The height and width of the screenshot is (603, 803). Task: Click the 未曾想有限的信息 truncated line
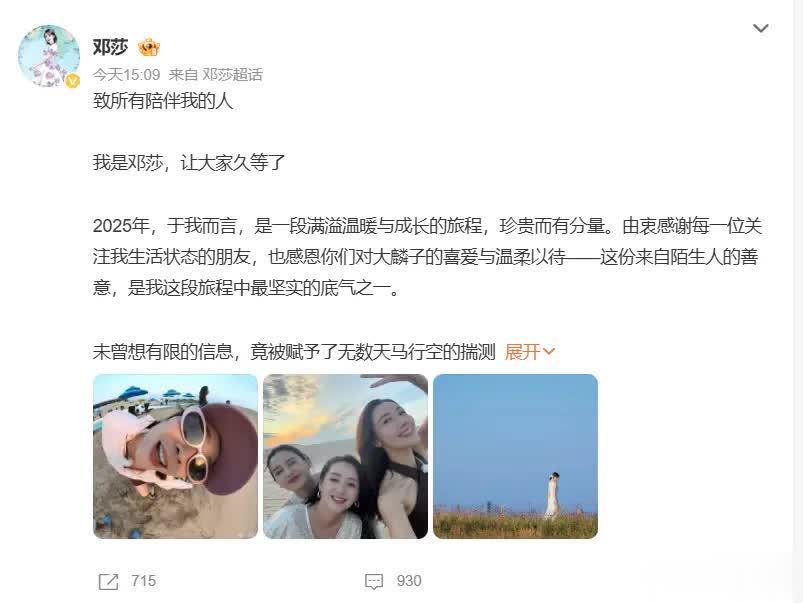[x=294, y=352]
